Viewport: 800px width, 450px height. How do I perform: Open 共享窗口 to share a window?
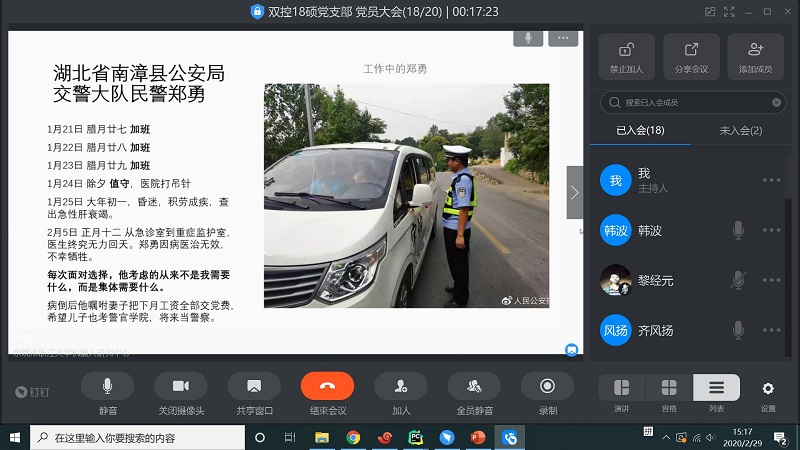[254, 386]
